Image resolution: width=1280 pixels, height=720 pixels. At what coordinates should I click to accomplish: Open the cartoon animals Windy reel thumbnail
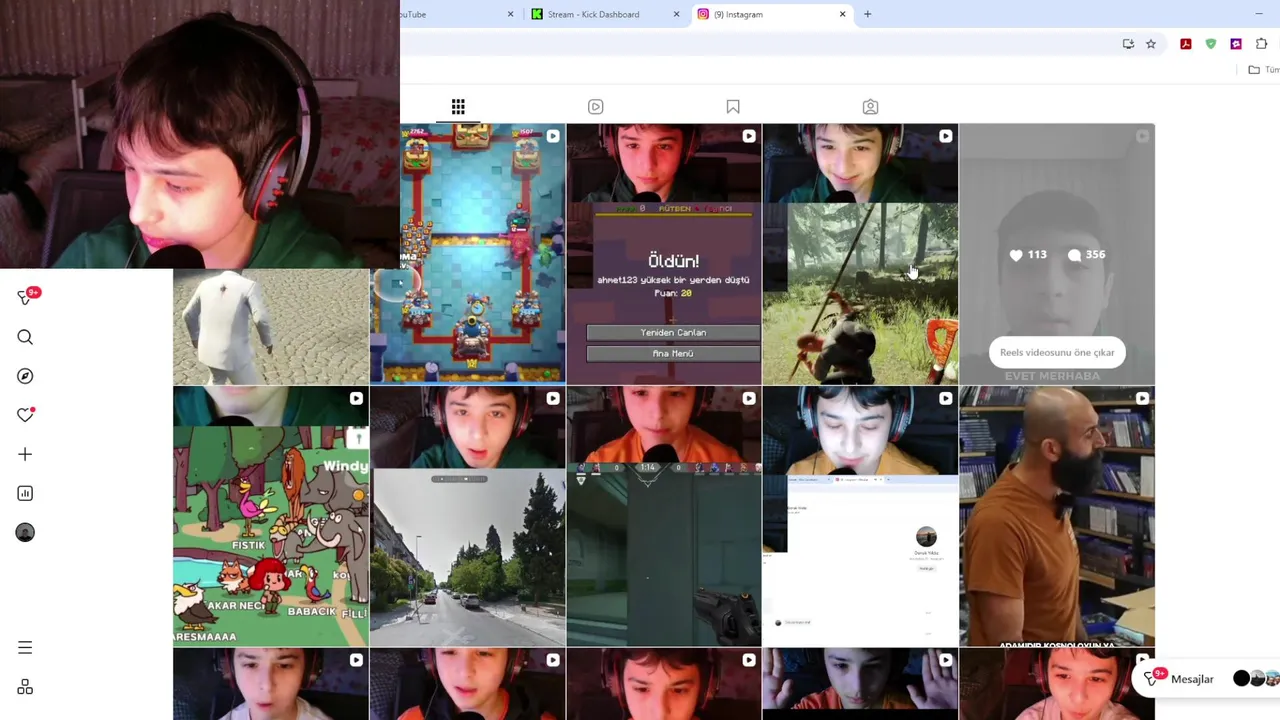pos(271,516)
